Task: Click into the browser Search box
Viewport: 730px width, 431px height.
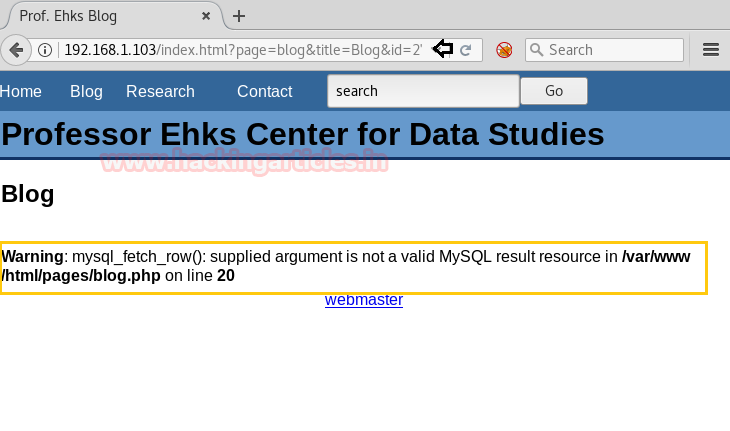Action: [x=612, y=50]
